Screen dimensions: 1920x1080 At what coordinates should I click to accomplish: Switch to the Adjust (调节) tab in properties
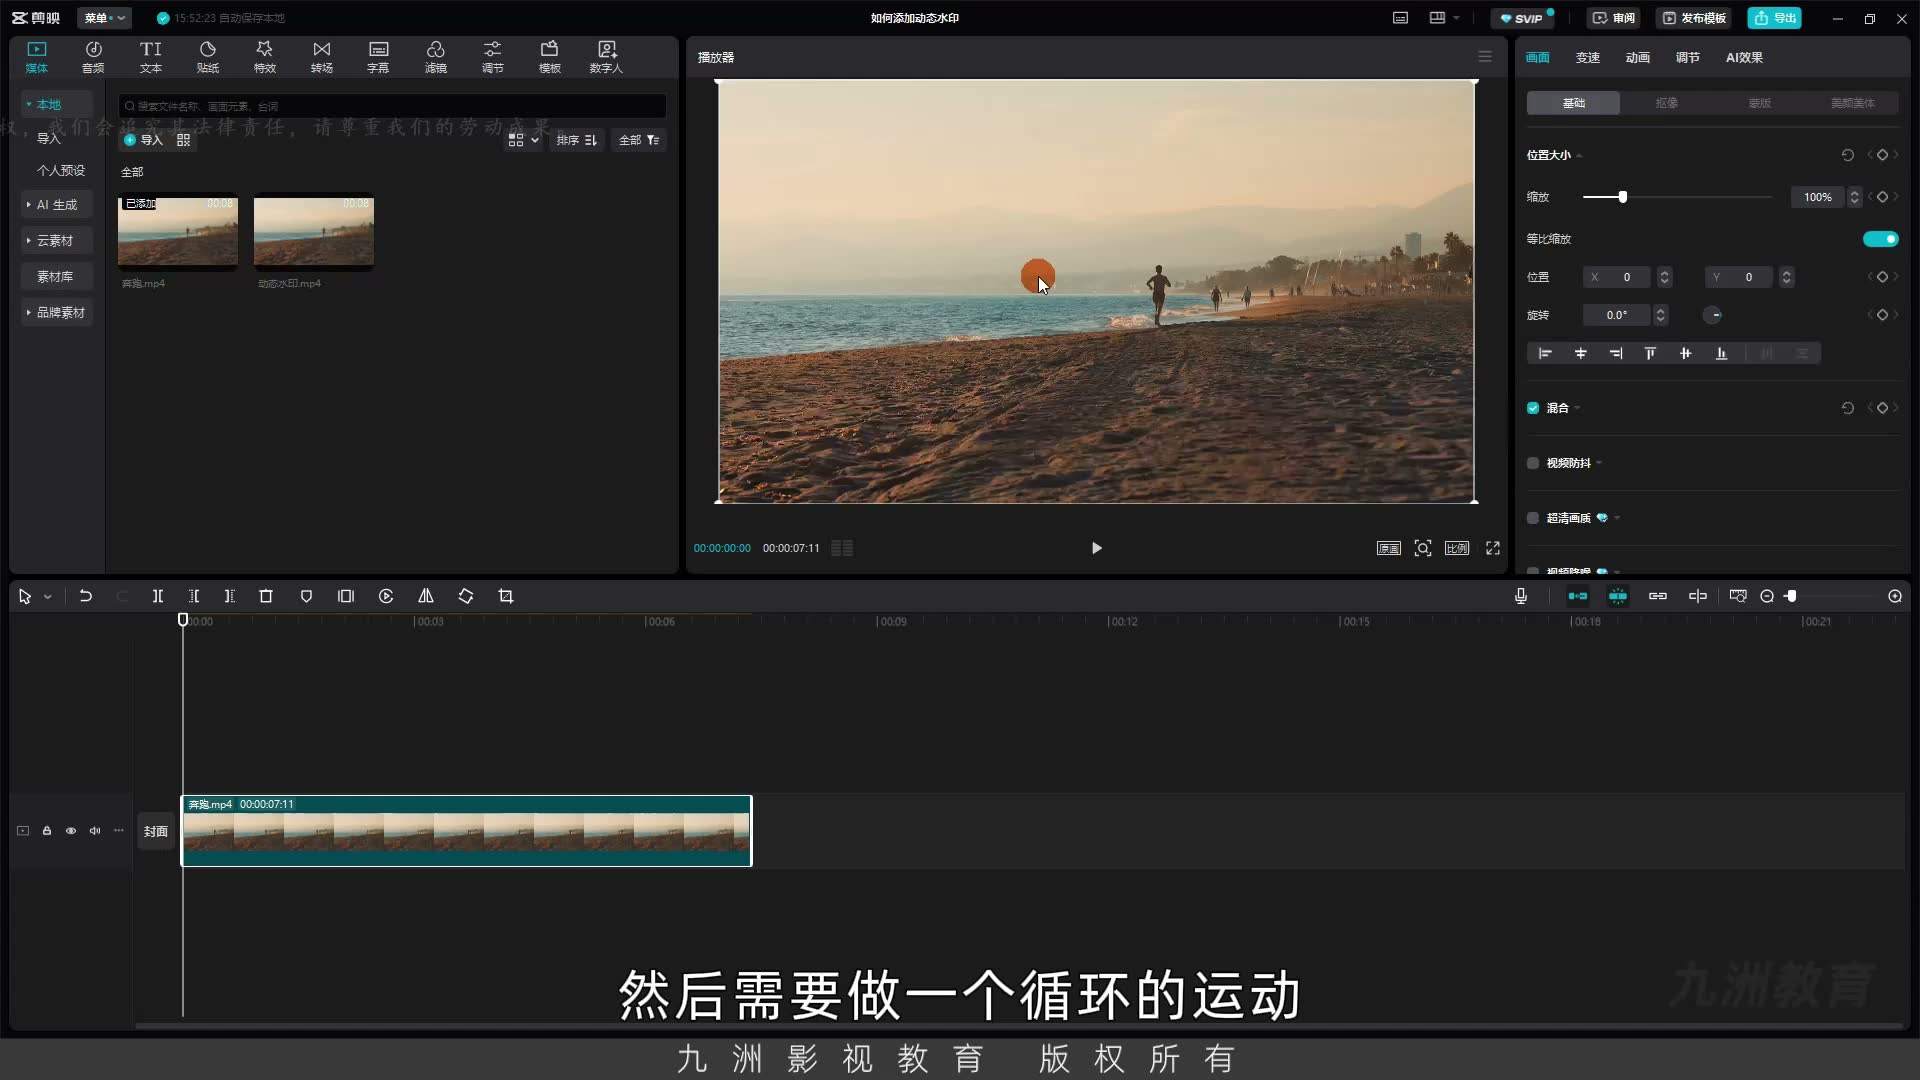click(x=1688, y=57)
